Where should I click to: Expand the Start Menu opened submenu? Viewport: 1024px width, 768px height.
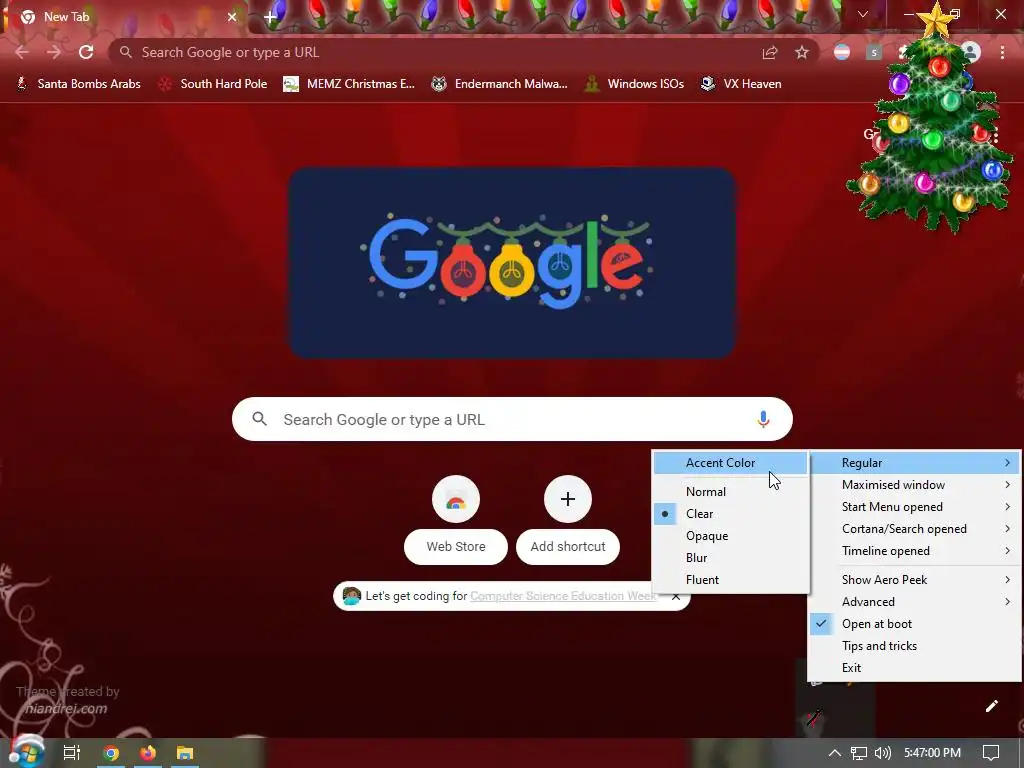point(914,507)
